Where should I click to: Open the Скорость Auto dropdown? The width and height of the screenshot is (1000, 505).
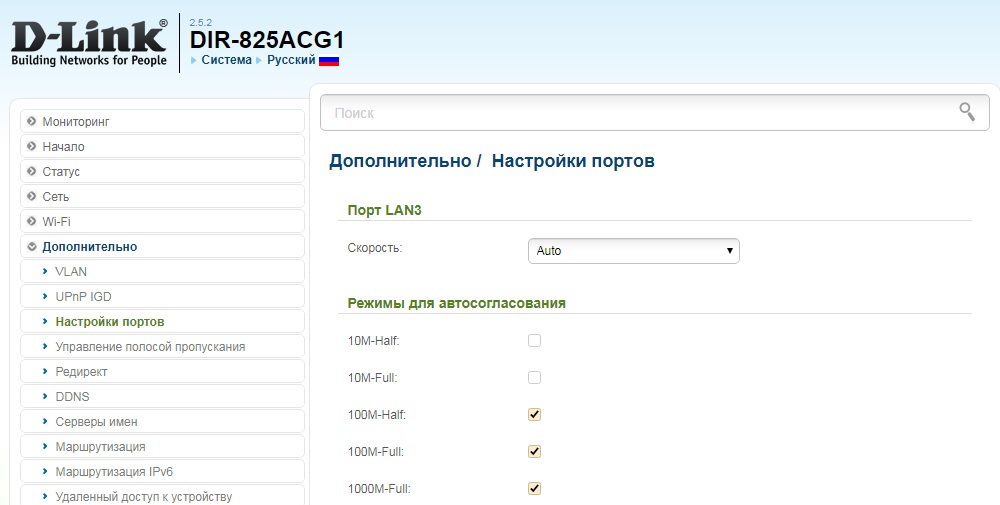pos(633,251)
